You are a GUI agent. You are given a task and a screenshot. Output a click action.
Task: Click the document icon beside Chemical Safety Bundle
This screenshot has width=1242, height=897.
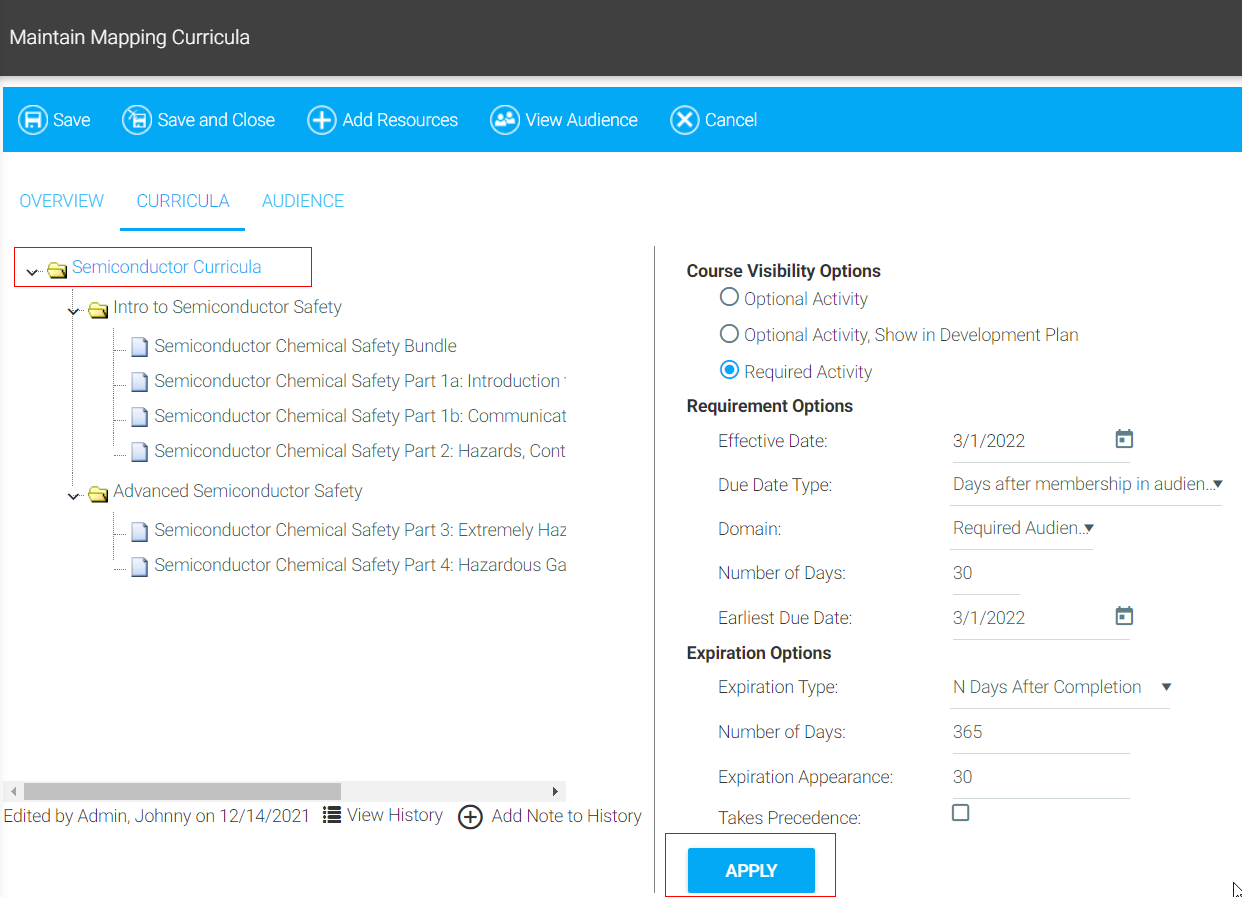pos(139,347)
